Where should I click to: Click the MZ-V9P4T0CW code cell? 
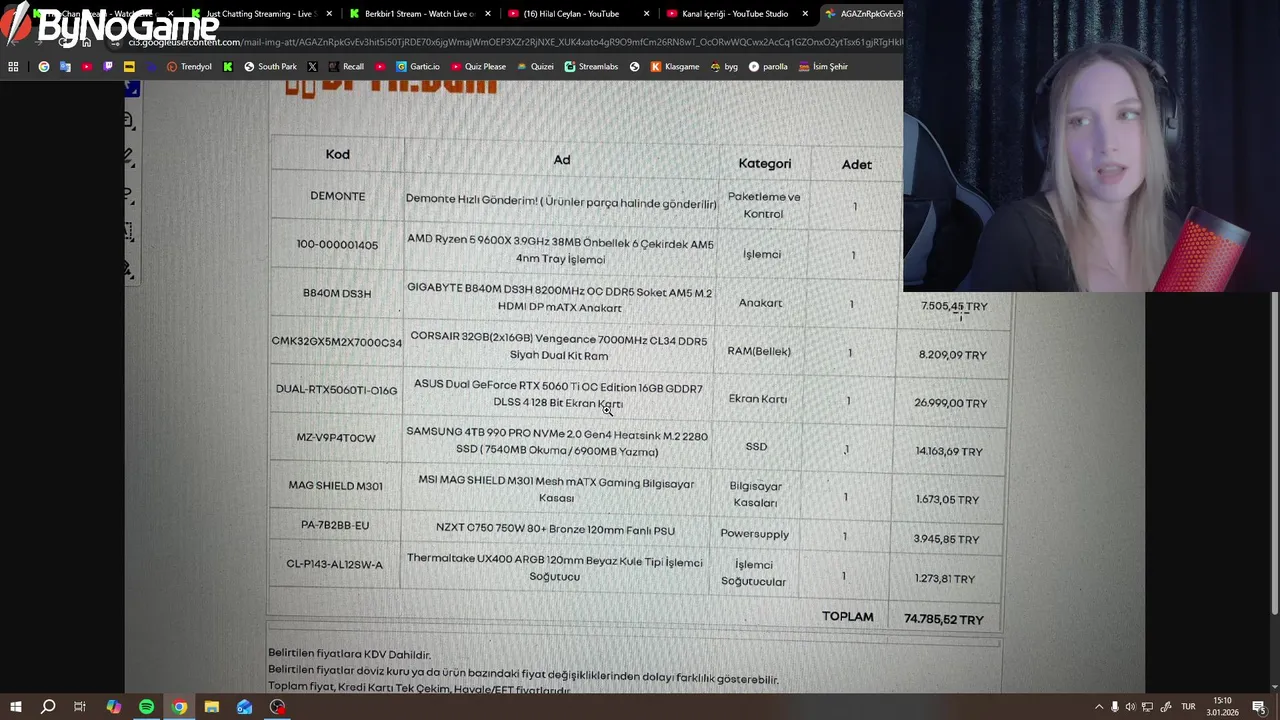336,438
